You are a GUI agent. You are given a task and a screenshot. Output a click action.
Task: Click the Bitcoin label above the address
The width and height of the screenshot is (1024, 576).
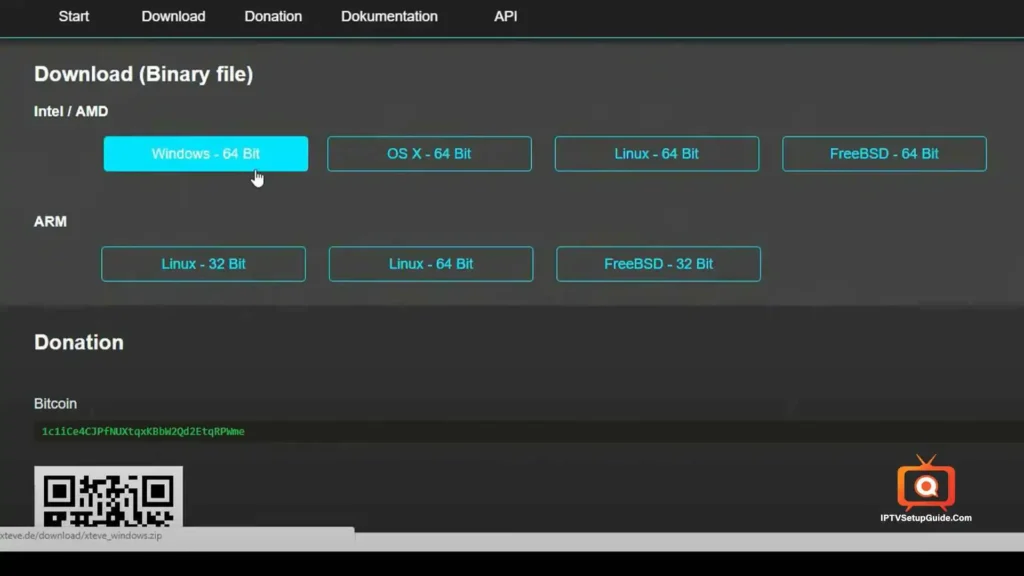55,403
